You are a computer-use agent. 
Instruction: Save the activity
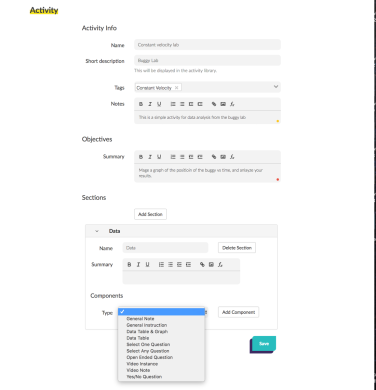pos(264,344)
